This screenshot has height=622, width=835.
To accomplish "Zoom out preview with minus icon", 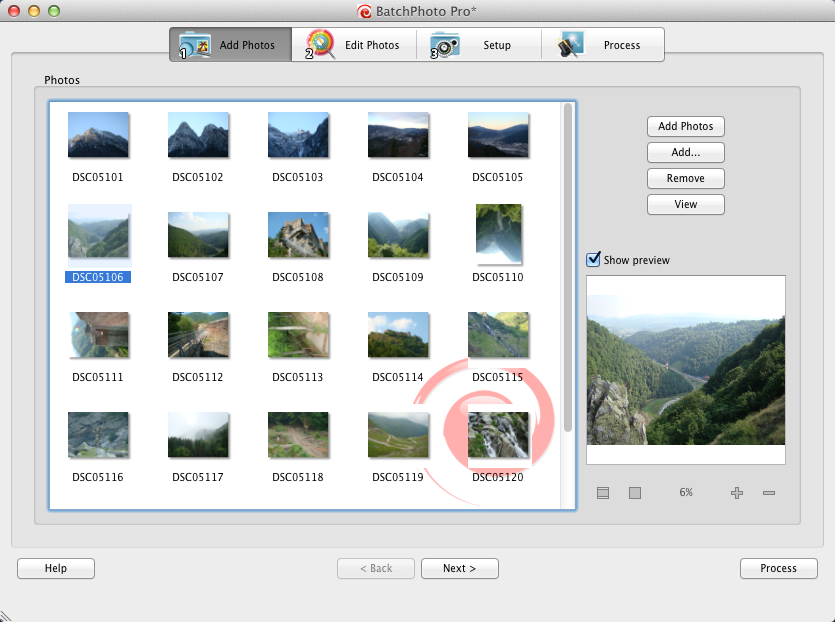I will coord(769,493).
